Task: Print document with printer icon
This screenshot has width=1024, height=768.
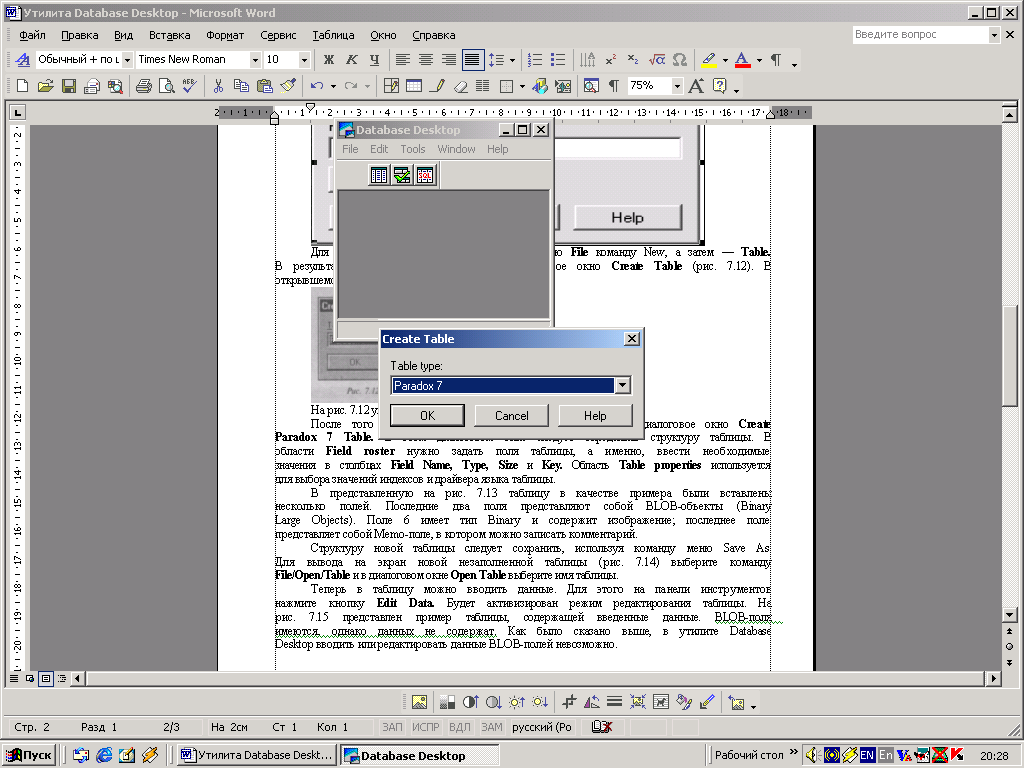Action: coord(144,86)
